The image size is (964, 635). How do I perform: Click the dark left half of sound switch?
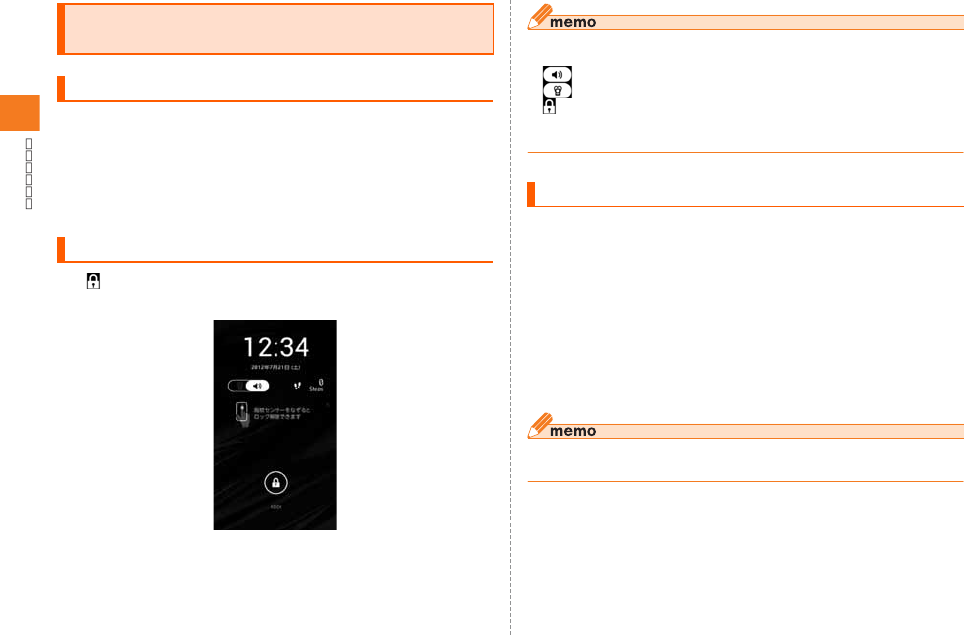(x=237, y=385)
